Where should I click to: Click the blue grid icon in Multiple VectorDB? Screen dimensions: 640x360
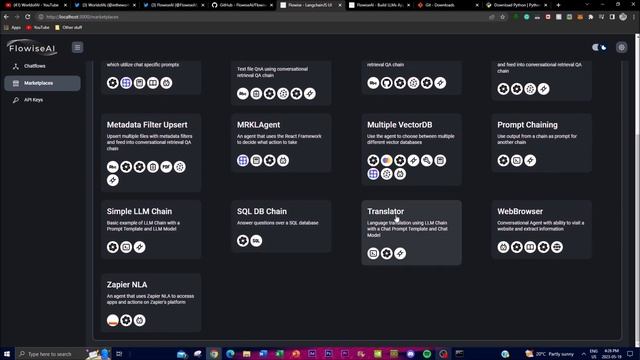[373, 174]
